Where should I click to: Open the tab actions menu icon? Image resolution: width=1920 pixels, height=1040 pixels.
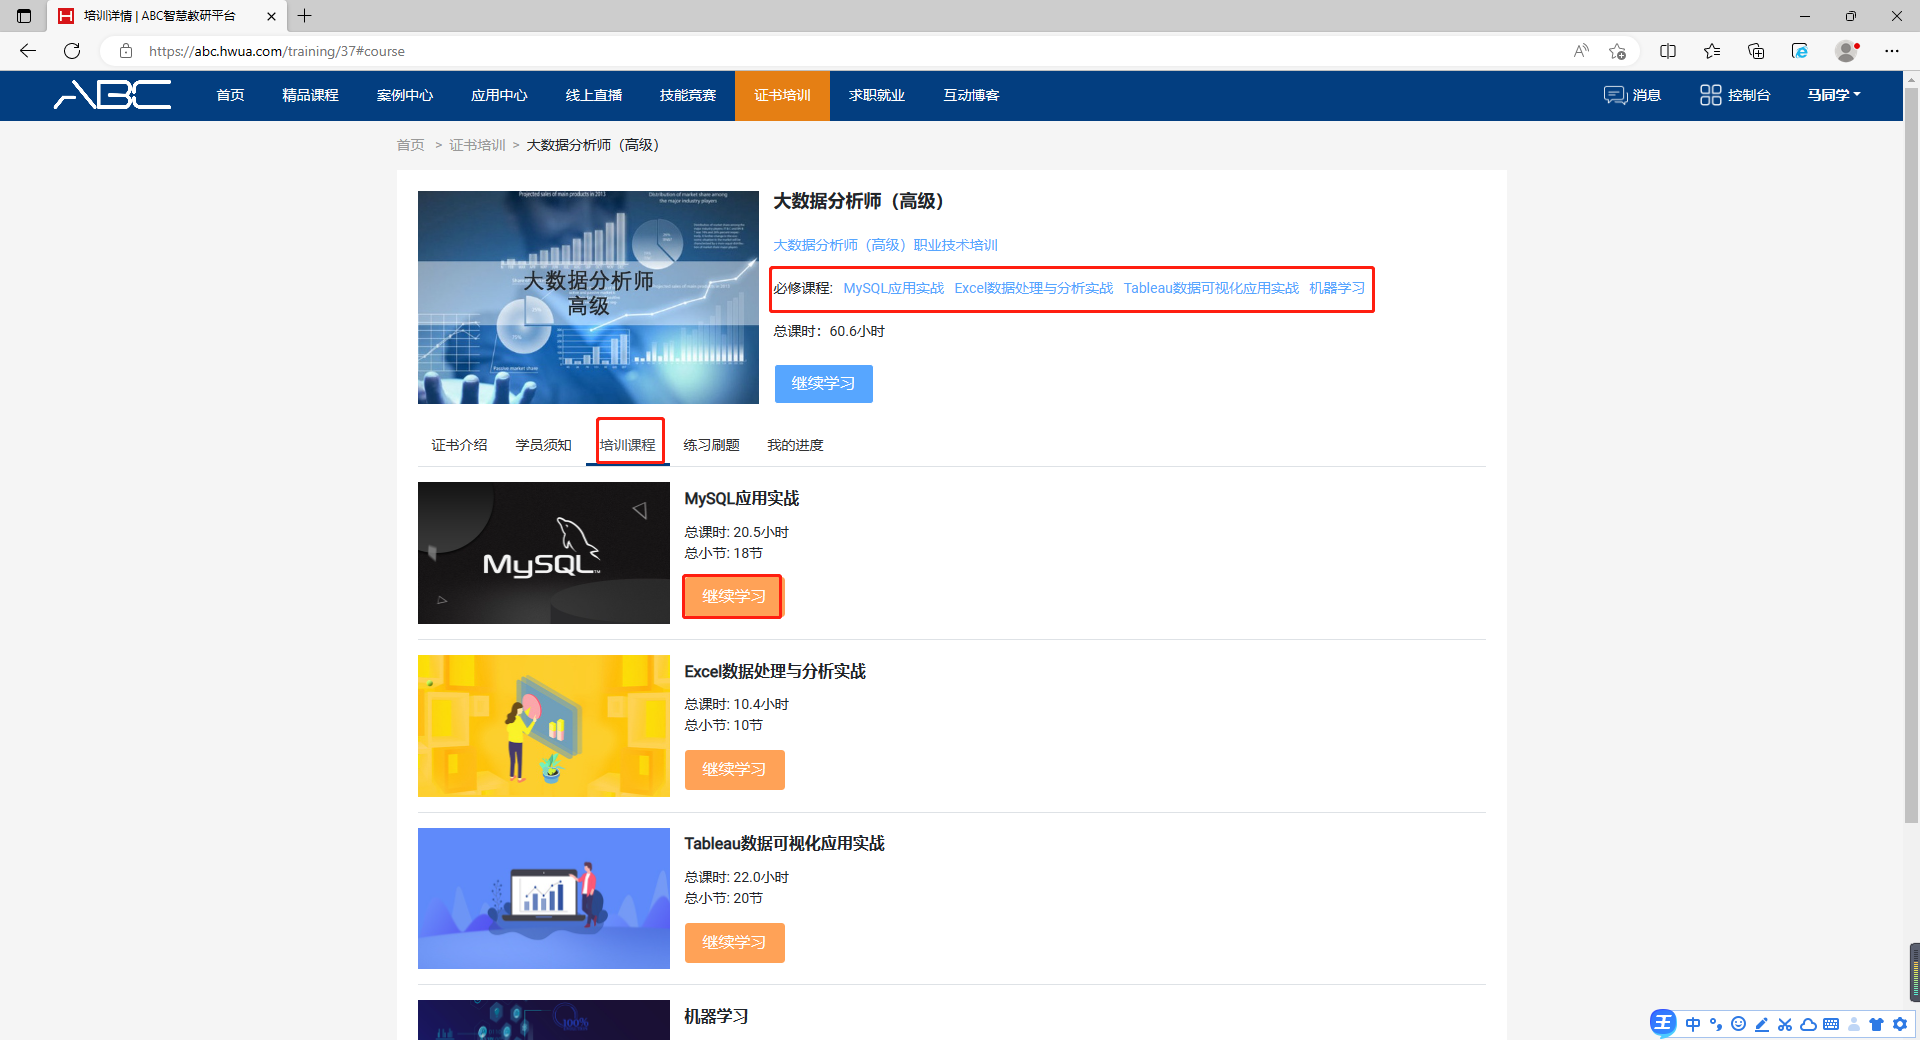coord(24,16)
